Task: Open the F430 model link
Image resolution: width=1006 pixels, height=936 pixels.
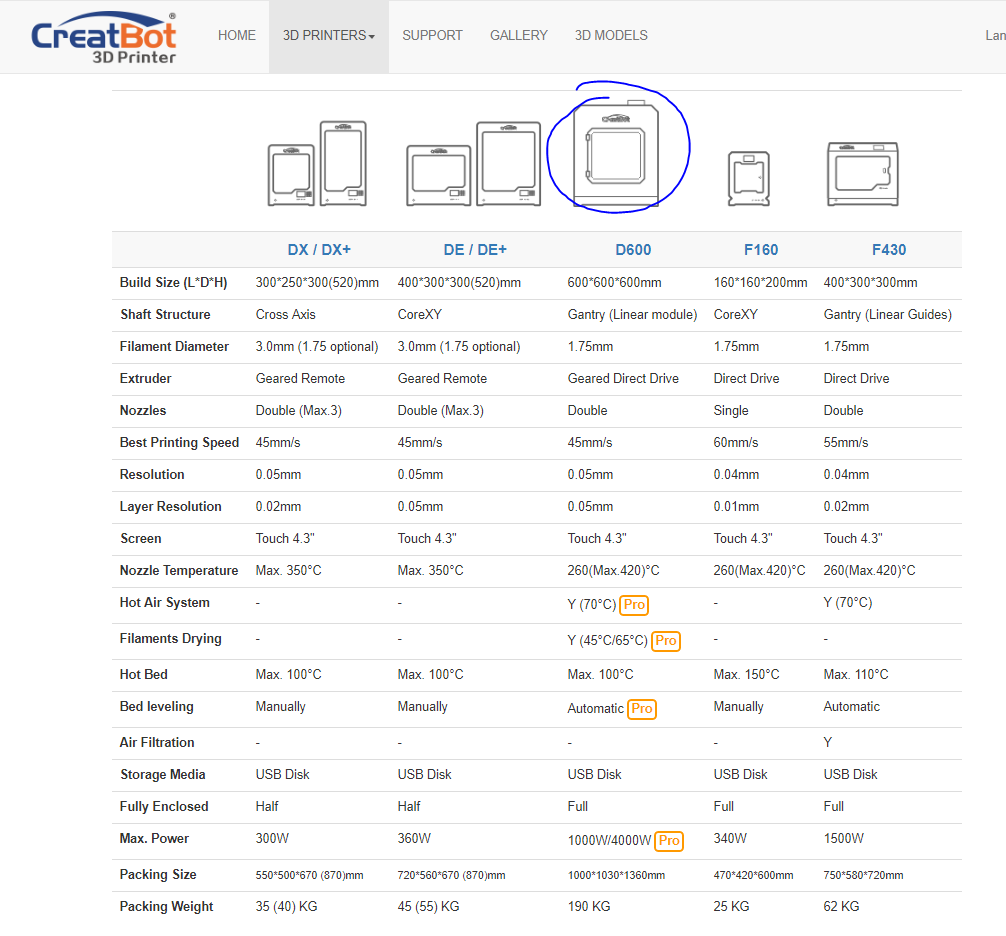Action: [x=889, y=250]
